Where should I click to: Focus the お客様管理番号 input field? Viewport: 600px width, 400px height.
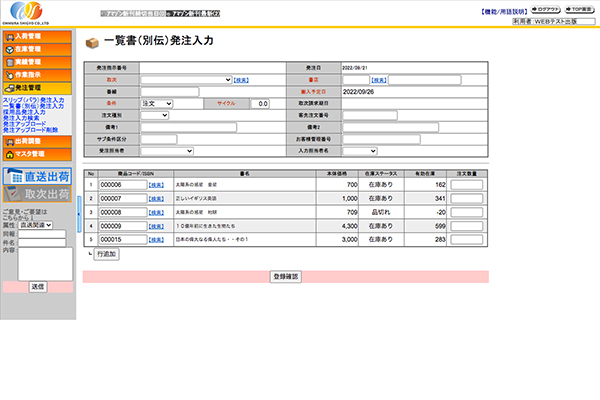coord(382,139)
